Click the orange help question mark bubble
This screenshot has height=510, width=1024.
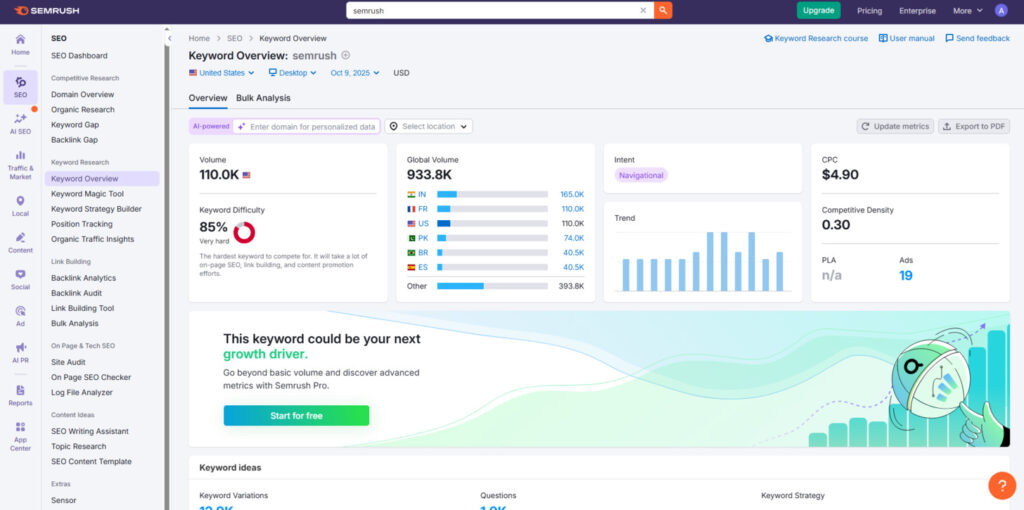[1001, 485]
